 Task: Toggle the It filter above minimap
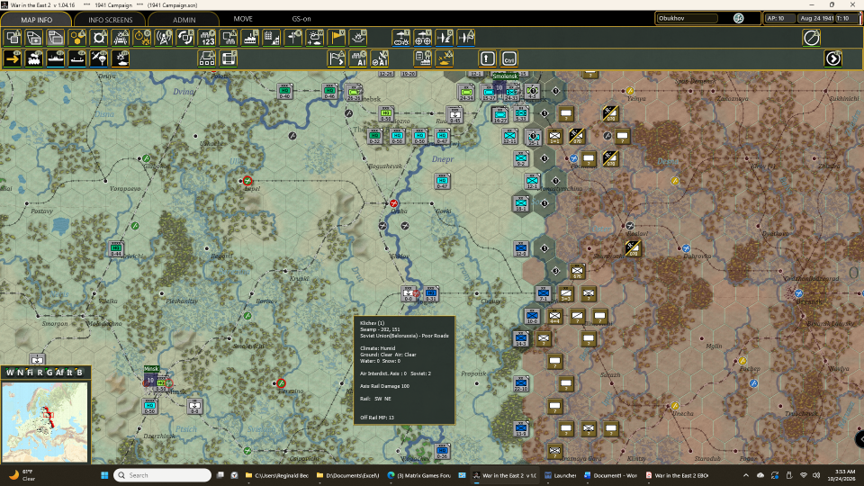[x=69, y=372]
